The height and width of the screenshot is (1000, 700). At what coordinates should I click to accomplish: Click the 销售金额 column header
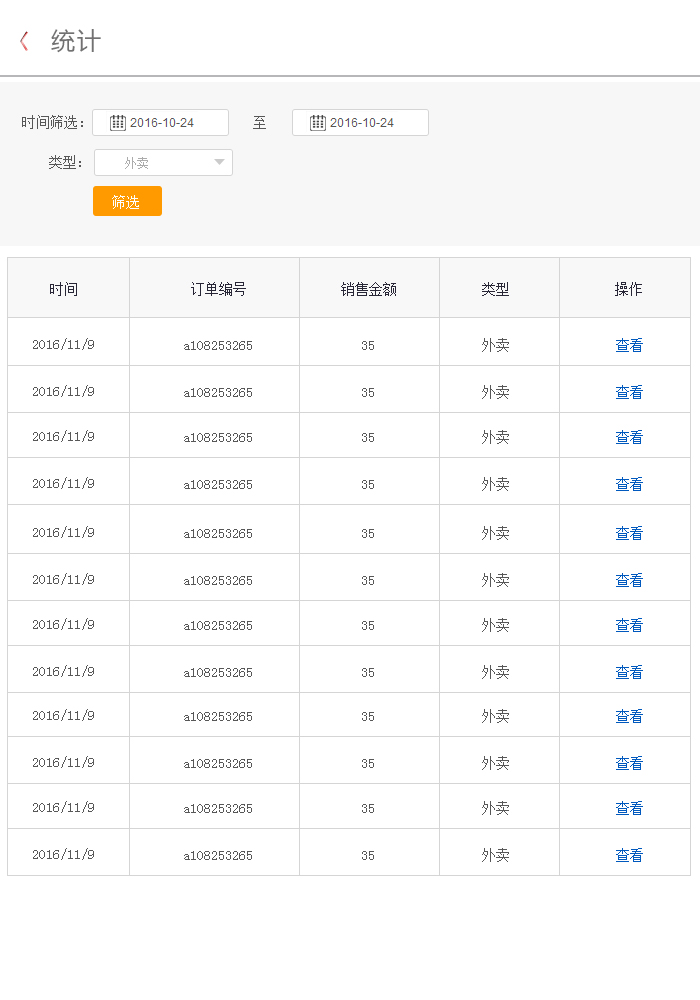(368, 289)
